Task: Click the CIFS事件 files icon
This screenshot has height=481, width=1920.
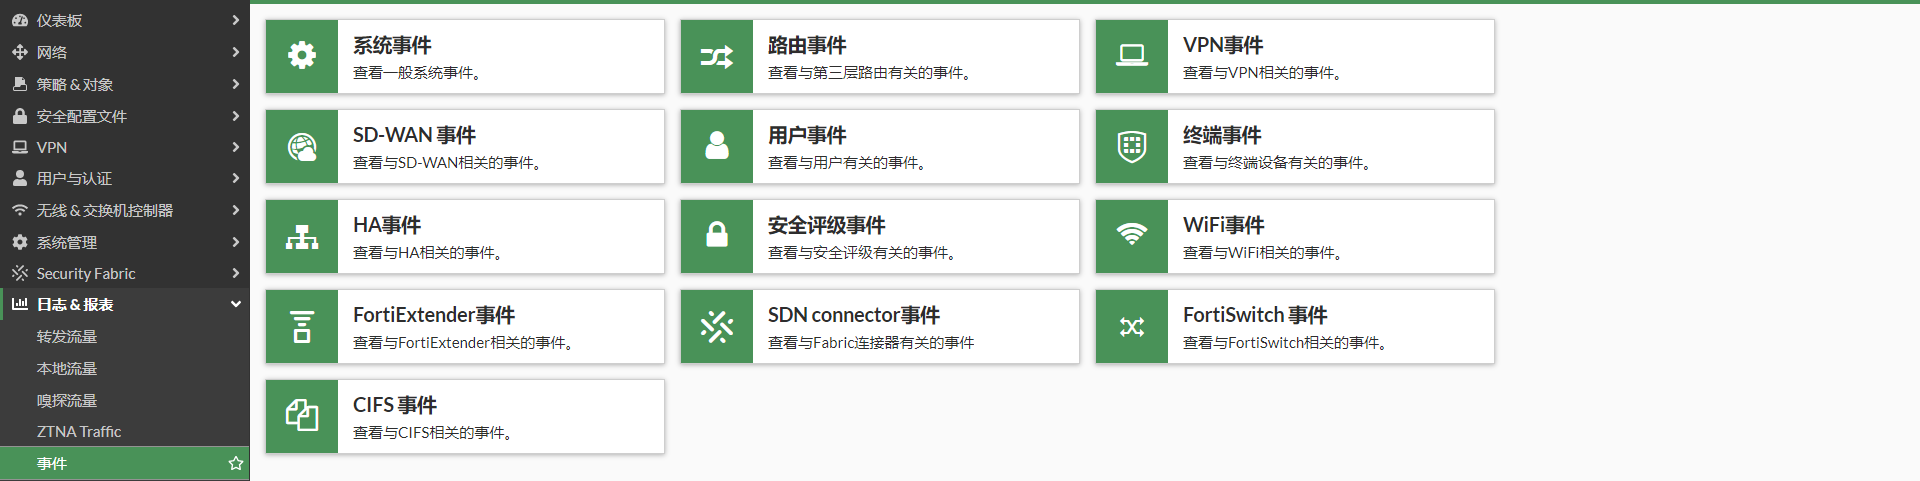Action: pos(302,416)
